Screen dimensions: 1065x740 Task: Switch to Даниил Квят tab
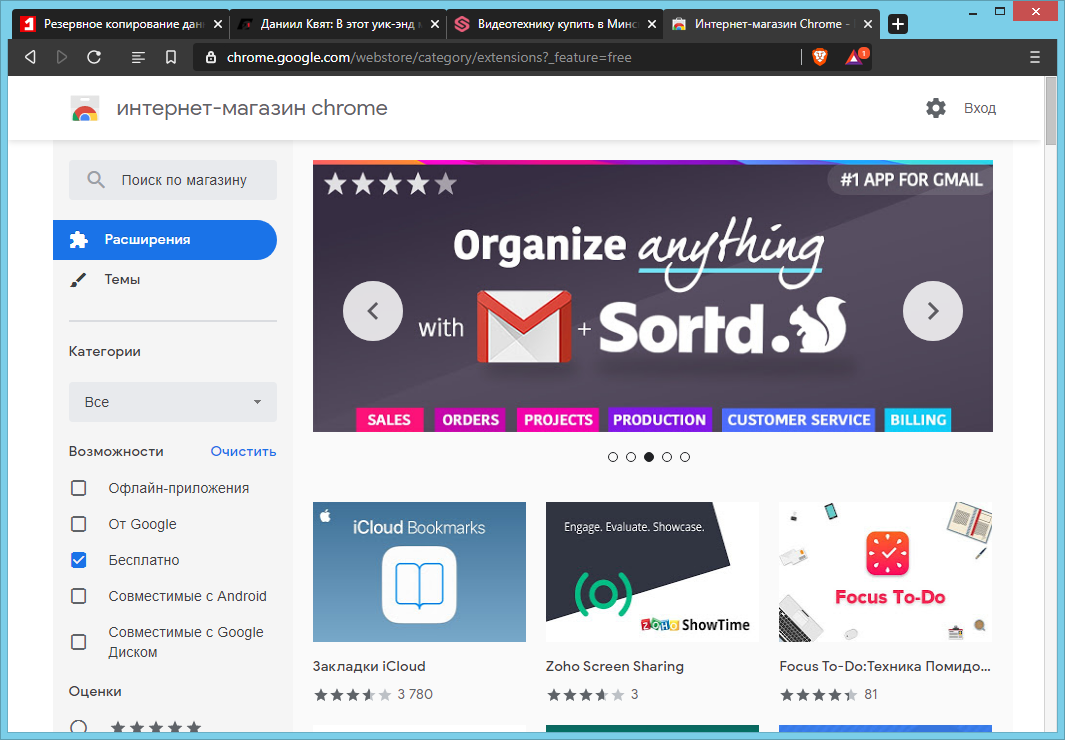click(x=338, y=24)
